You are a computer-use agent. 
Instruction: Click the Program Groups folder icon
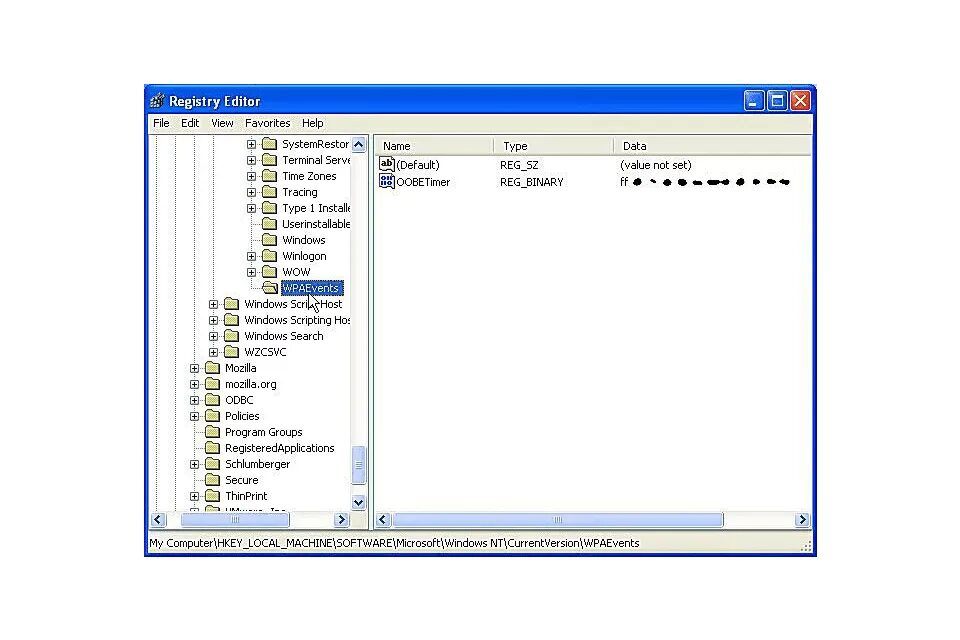click(212, 432)
